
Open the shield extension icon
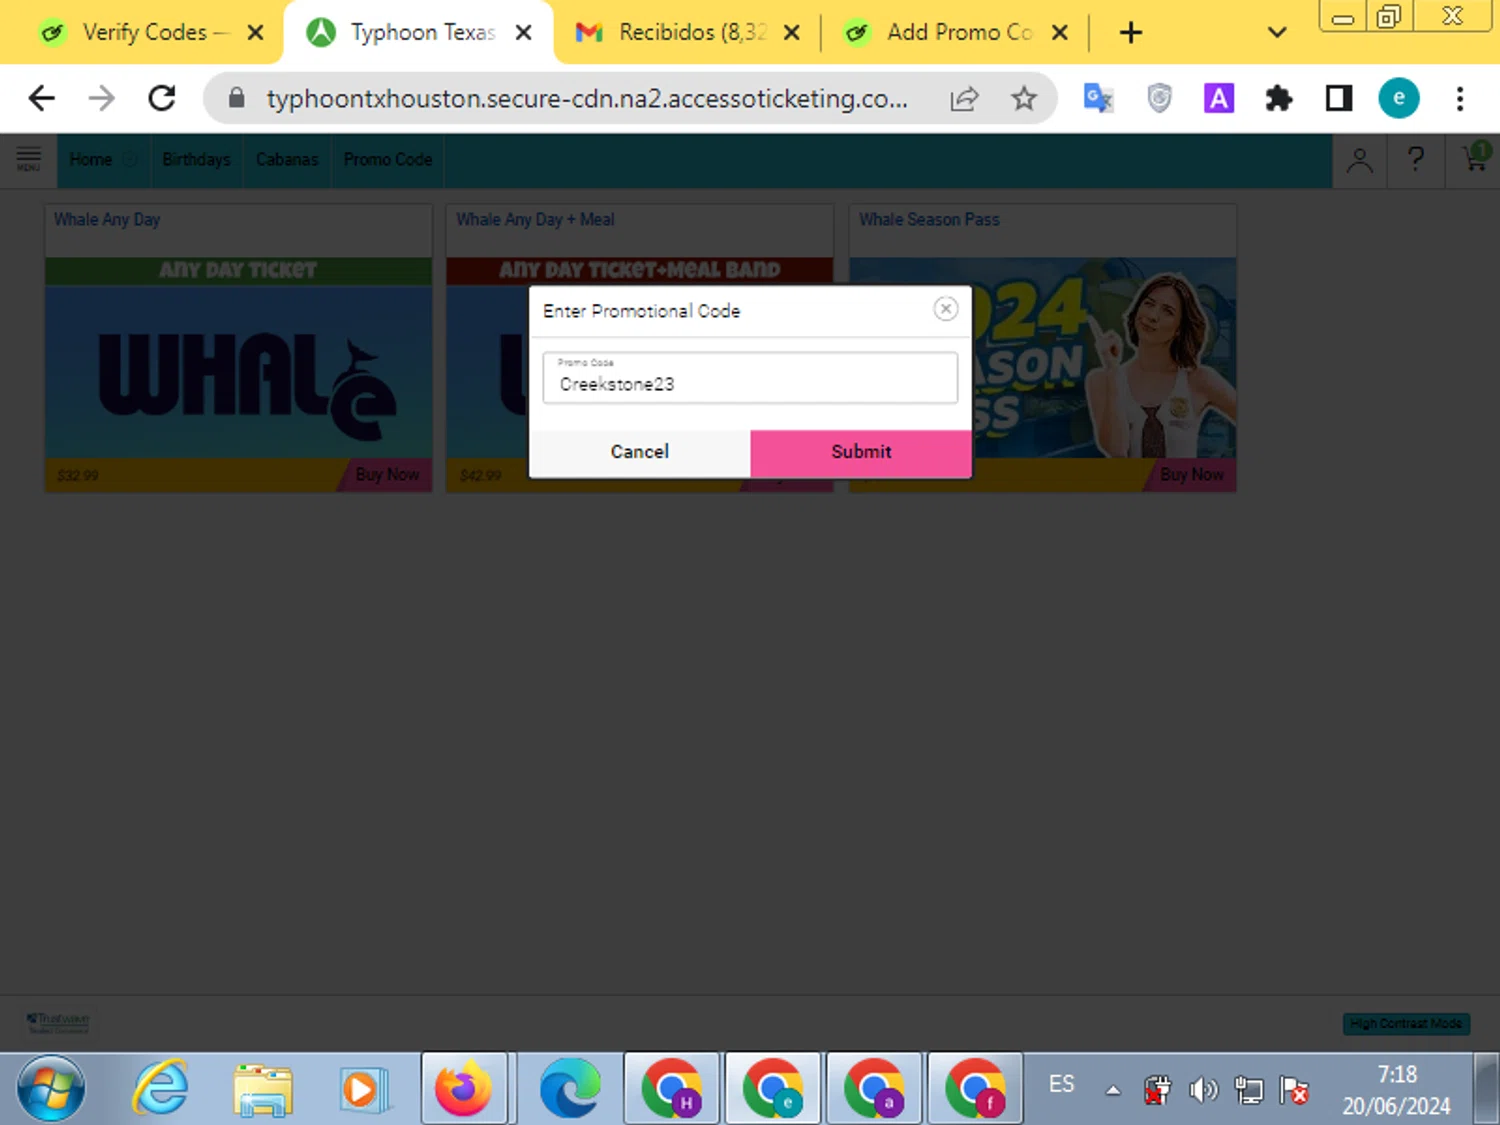pyautogui.click(x=1159, y=98)
